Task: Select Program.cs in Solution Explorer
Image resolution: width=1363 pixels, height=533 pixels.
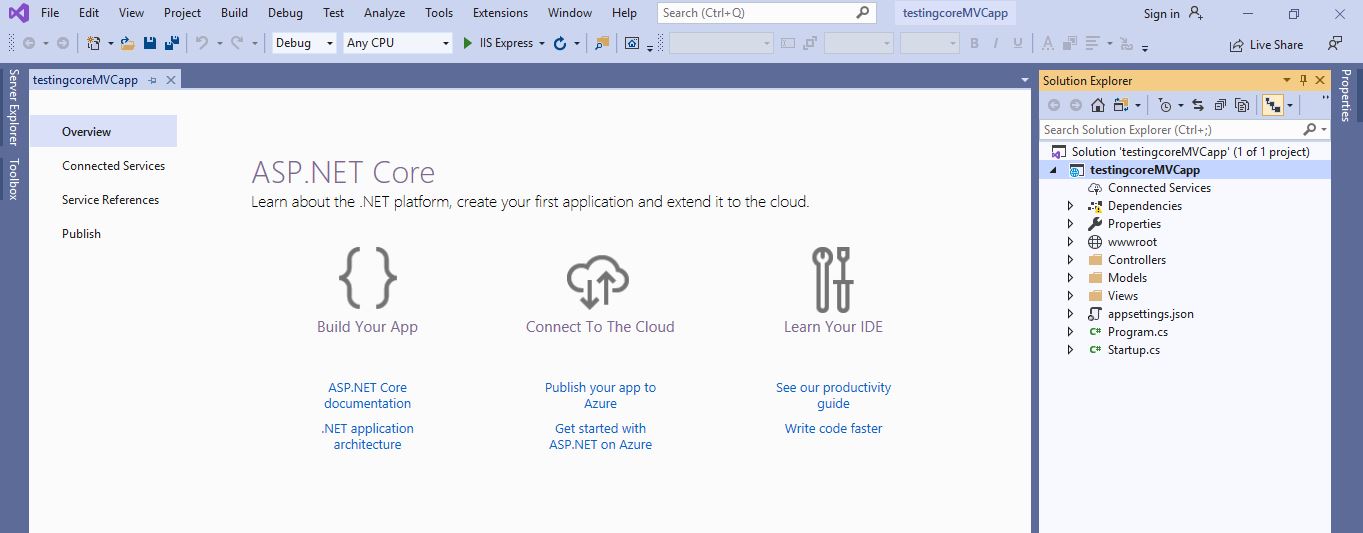Action: tap(1137, 332)
